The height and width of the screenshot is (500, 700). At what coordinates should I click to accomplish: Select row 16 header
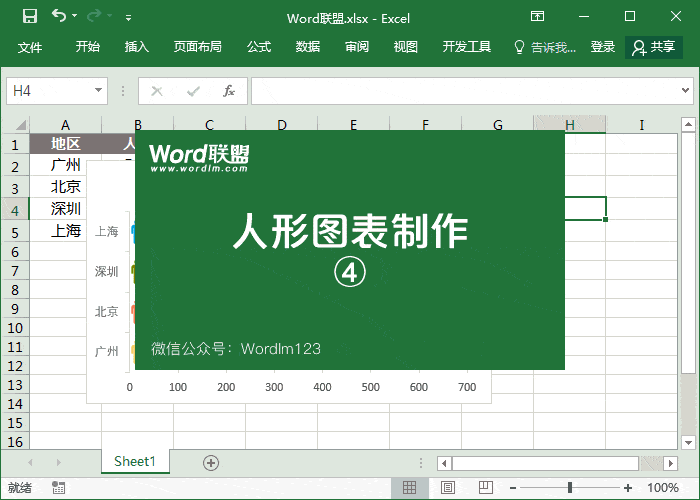coord(15,442)
